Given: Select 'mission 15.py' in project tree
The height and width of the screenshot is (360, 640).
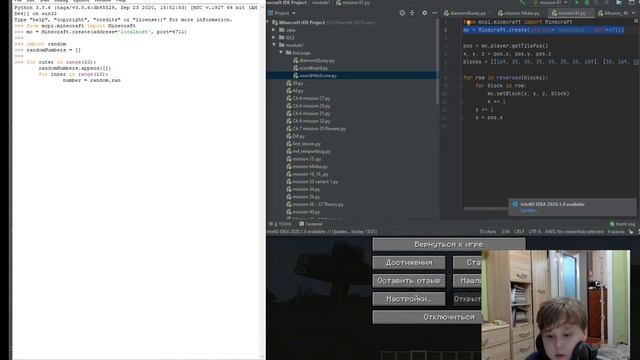Looking at the screenshot, I should pyautogui.click(x=303, y=159).
